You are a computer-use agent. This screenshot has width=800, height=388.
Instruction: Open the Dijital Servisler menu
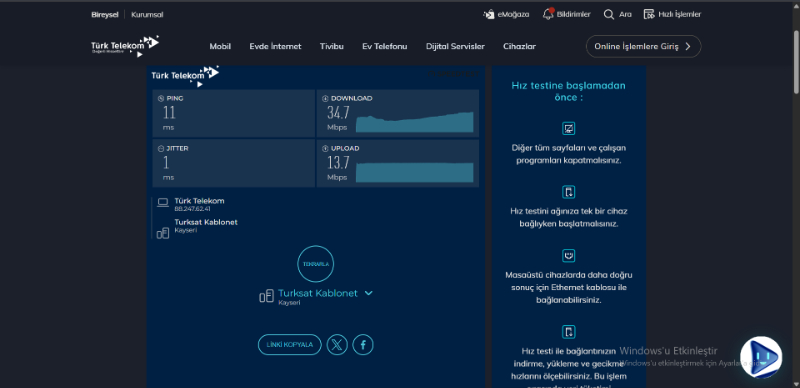pos(455,46)
